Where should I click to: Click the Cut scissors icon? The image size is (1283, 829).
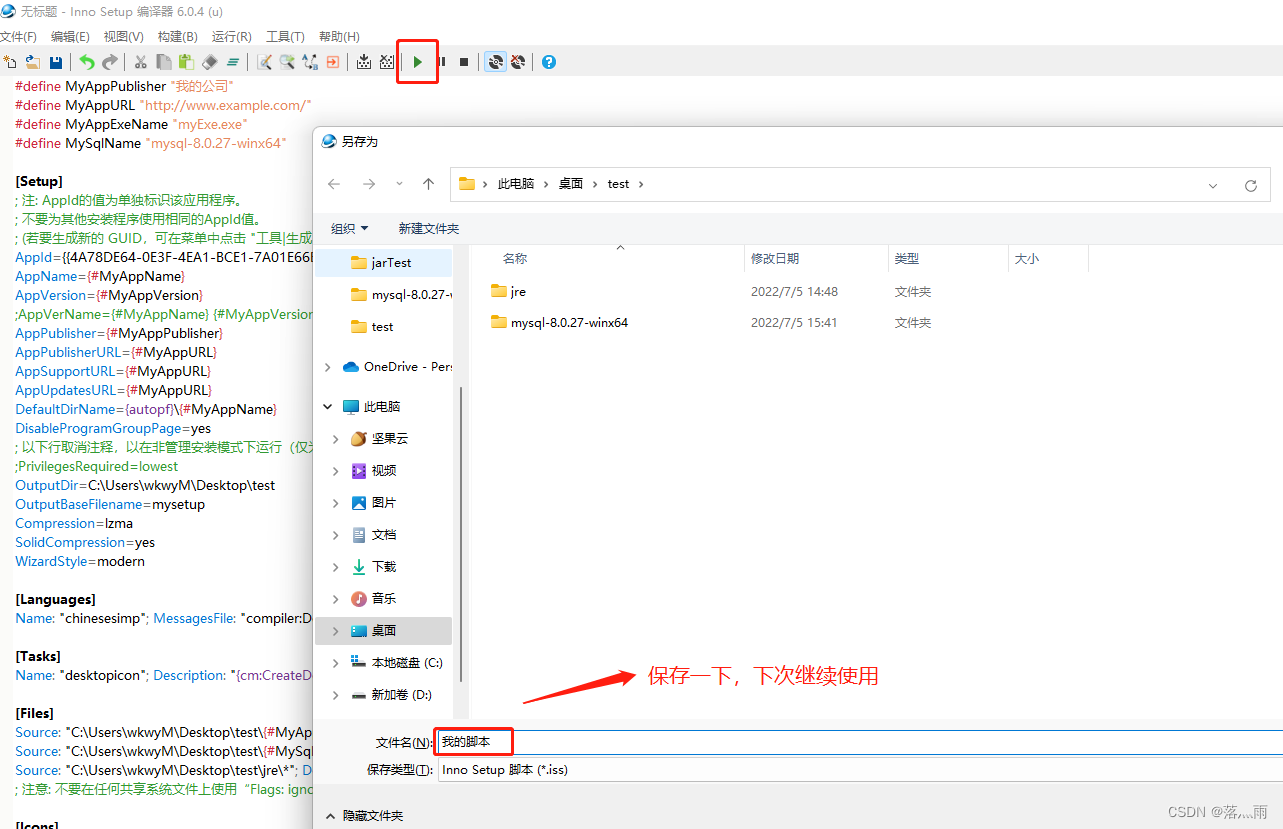pos(141,62)
